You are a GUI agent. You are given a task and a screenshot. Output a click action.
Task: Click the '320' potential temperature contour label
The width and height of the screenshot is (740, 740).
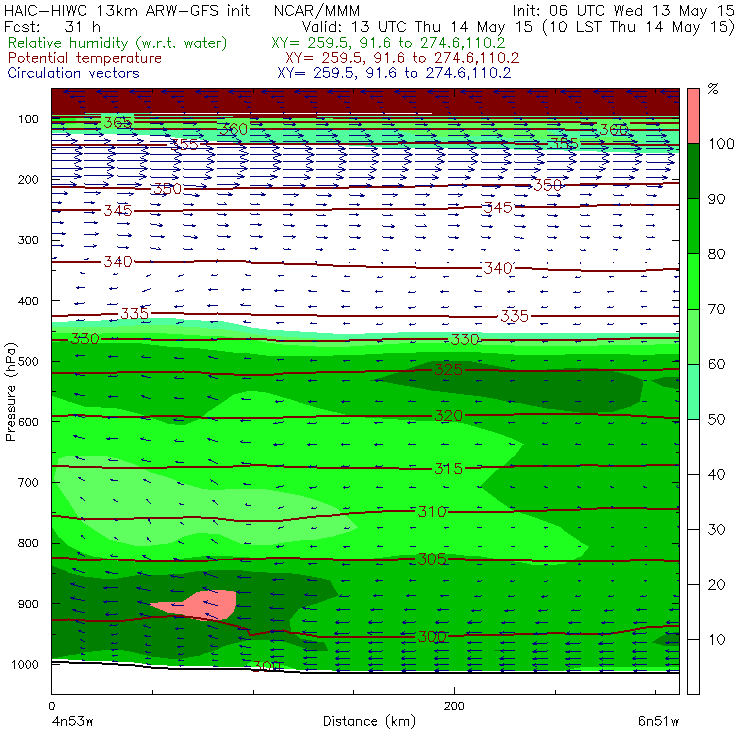[x=448, y=416]
